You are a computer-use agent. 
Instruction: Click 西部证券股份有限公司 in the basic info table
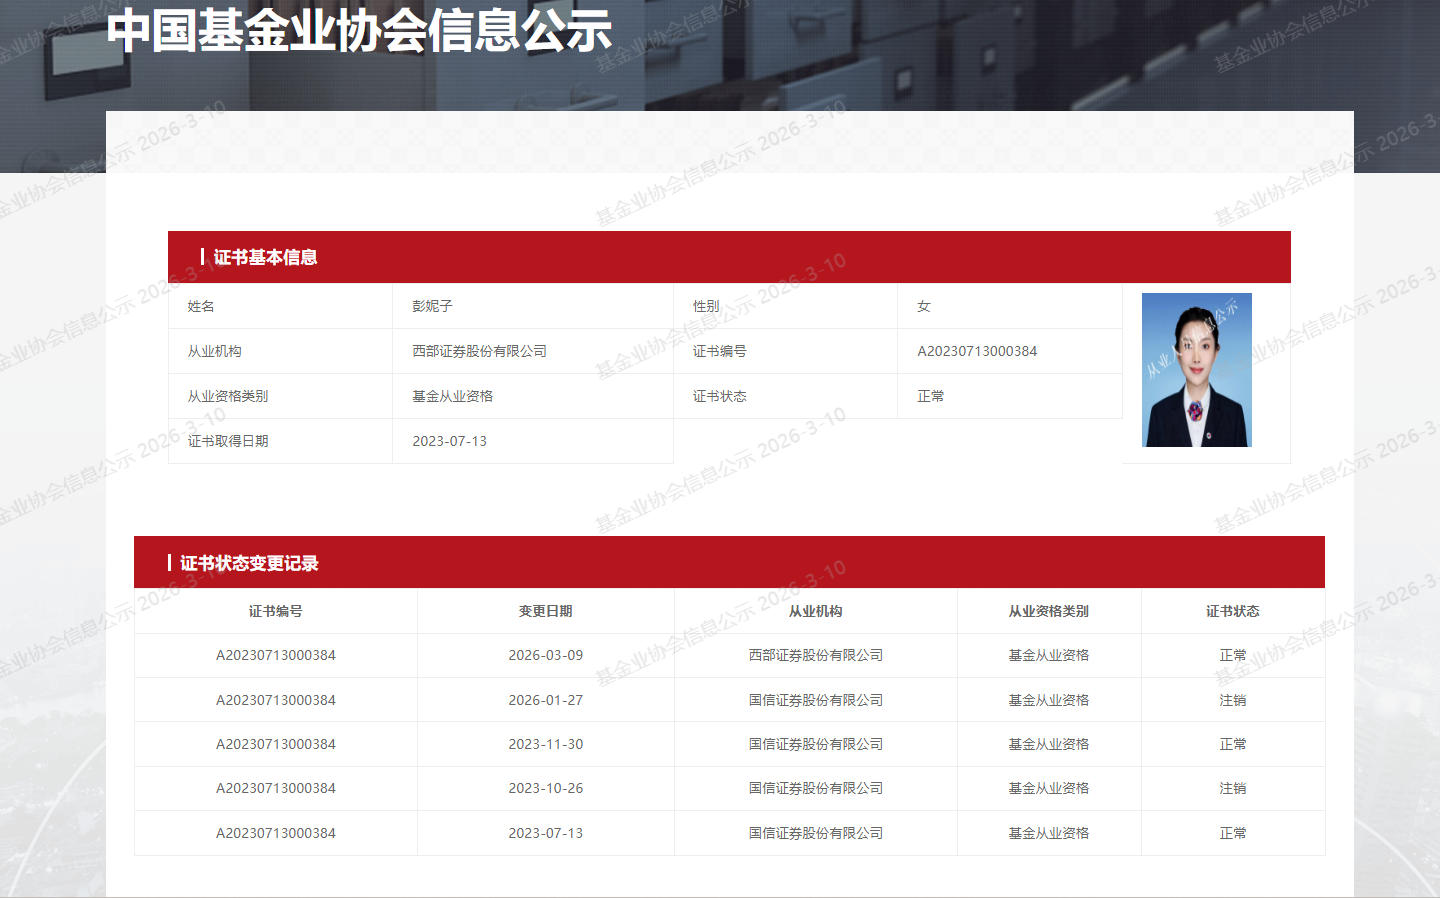479,351
